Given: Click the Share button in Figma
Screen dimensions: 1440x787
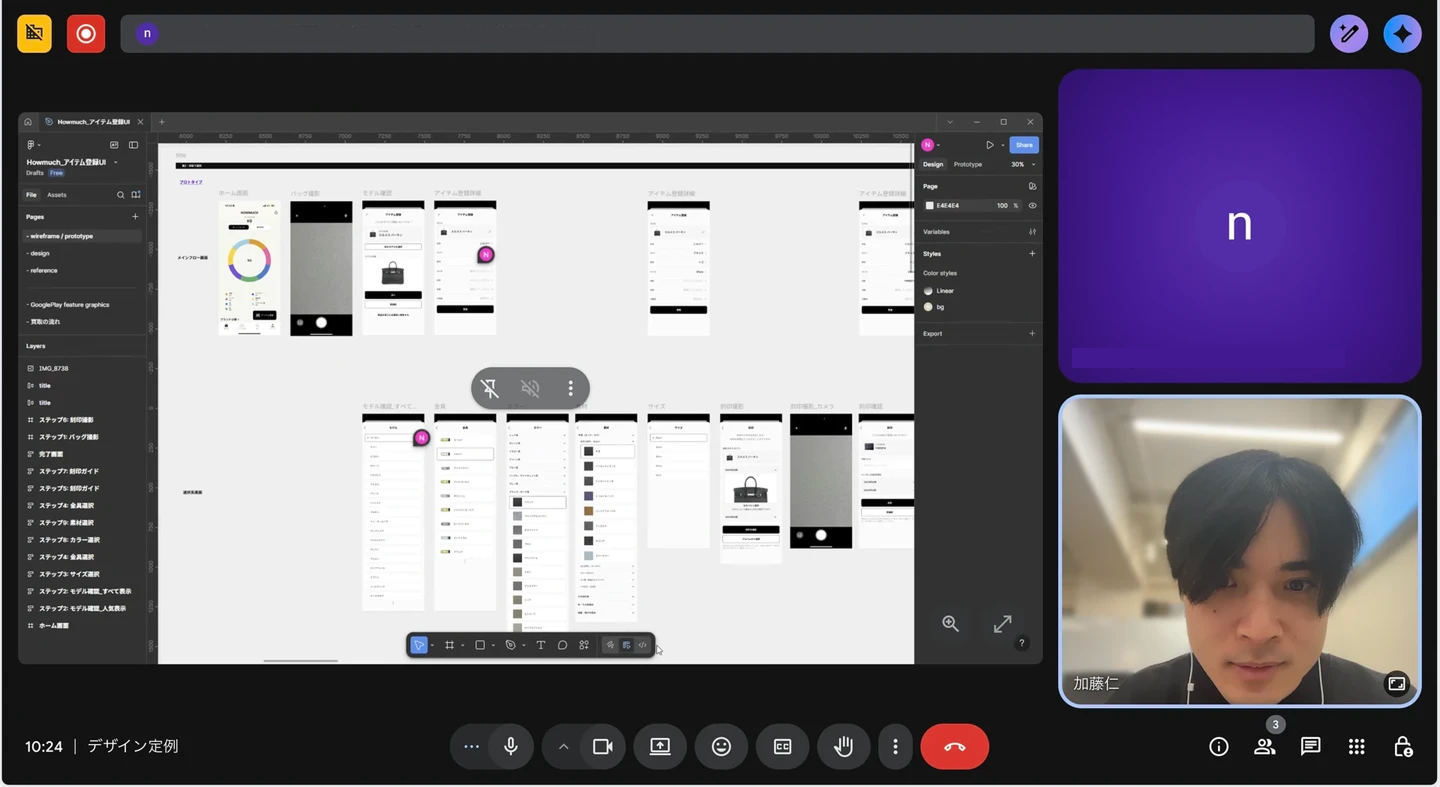Looking at the screenshot, I should (1024, 145).
